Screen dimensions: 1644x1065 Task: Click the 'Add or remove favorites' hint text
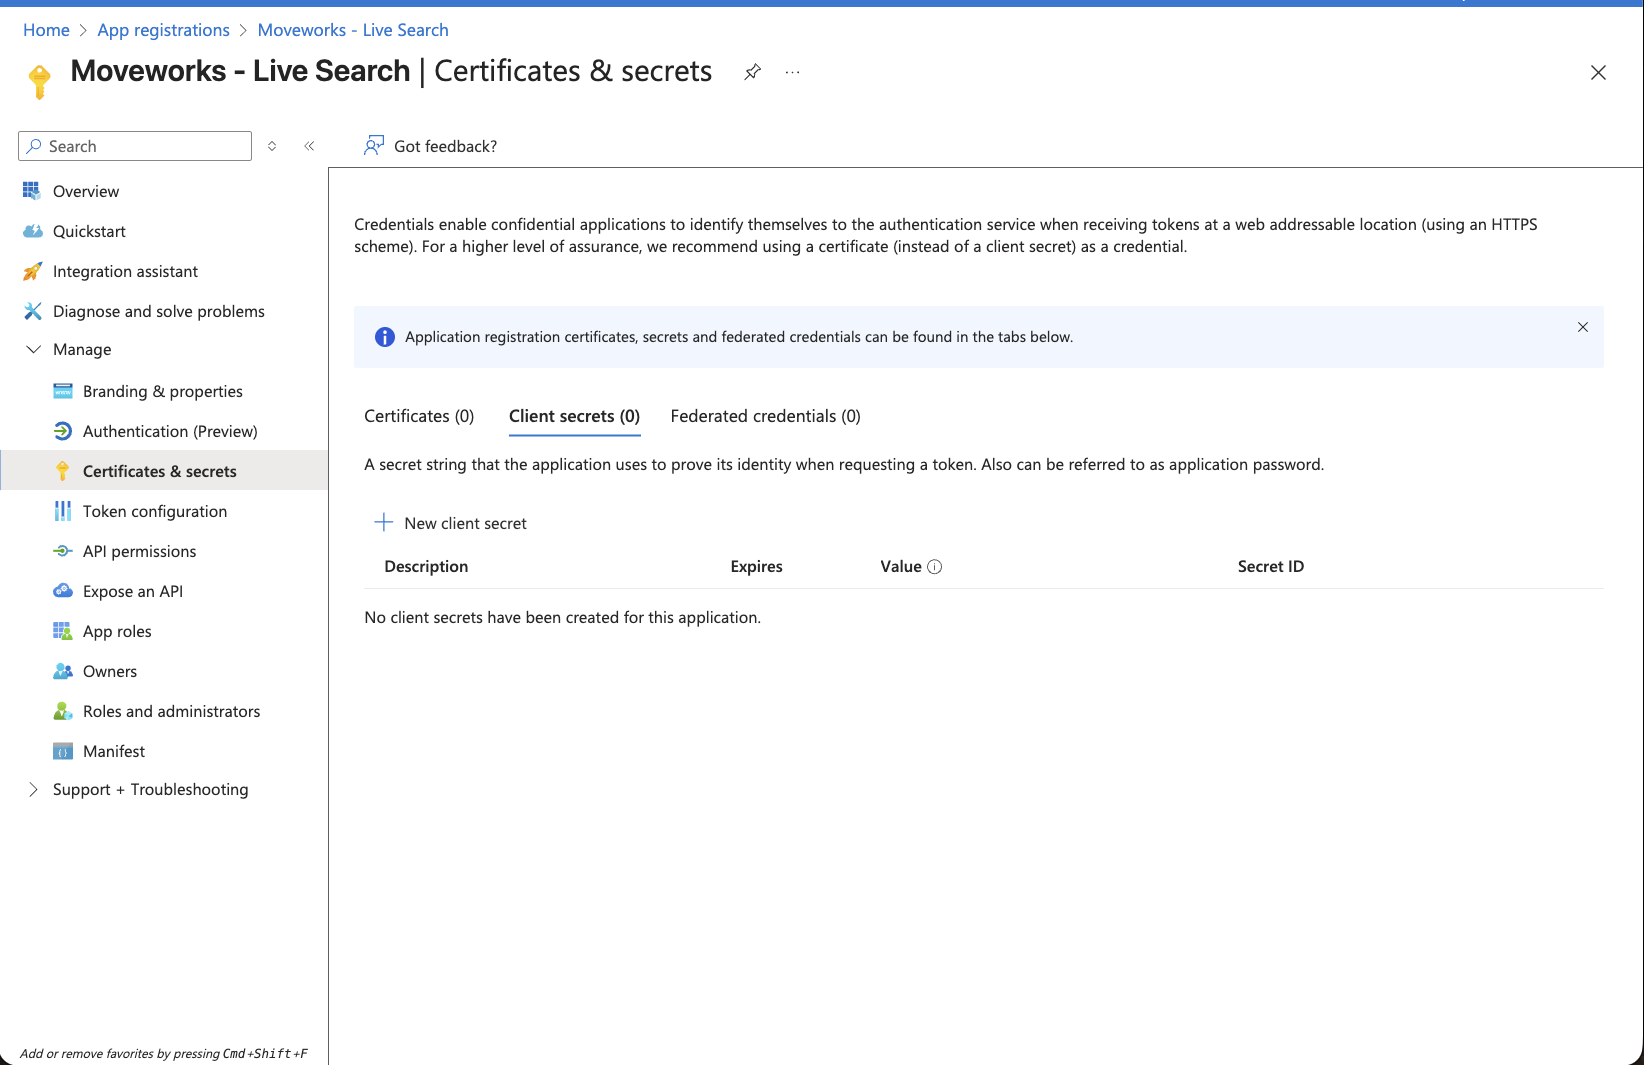pos(164,1054)
